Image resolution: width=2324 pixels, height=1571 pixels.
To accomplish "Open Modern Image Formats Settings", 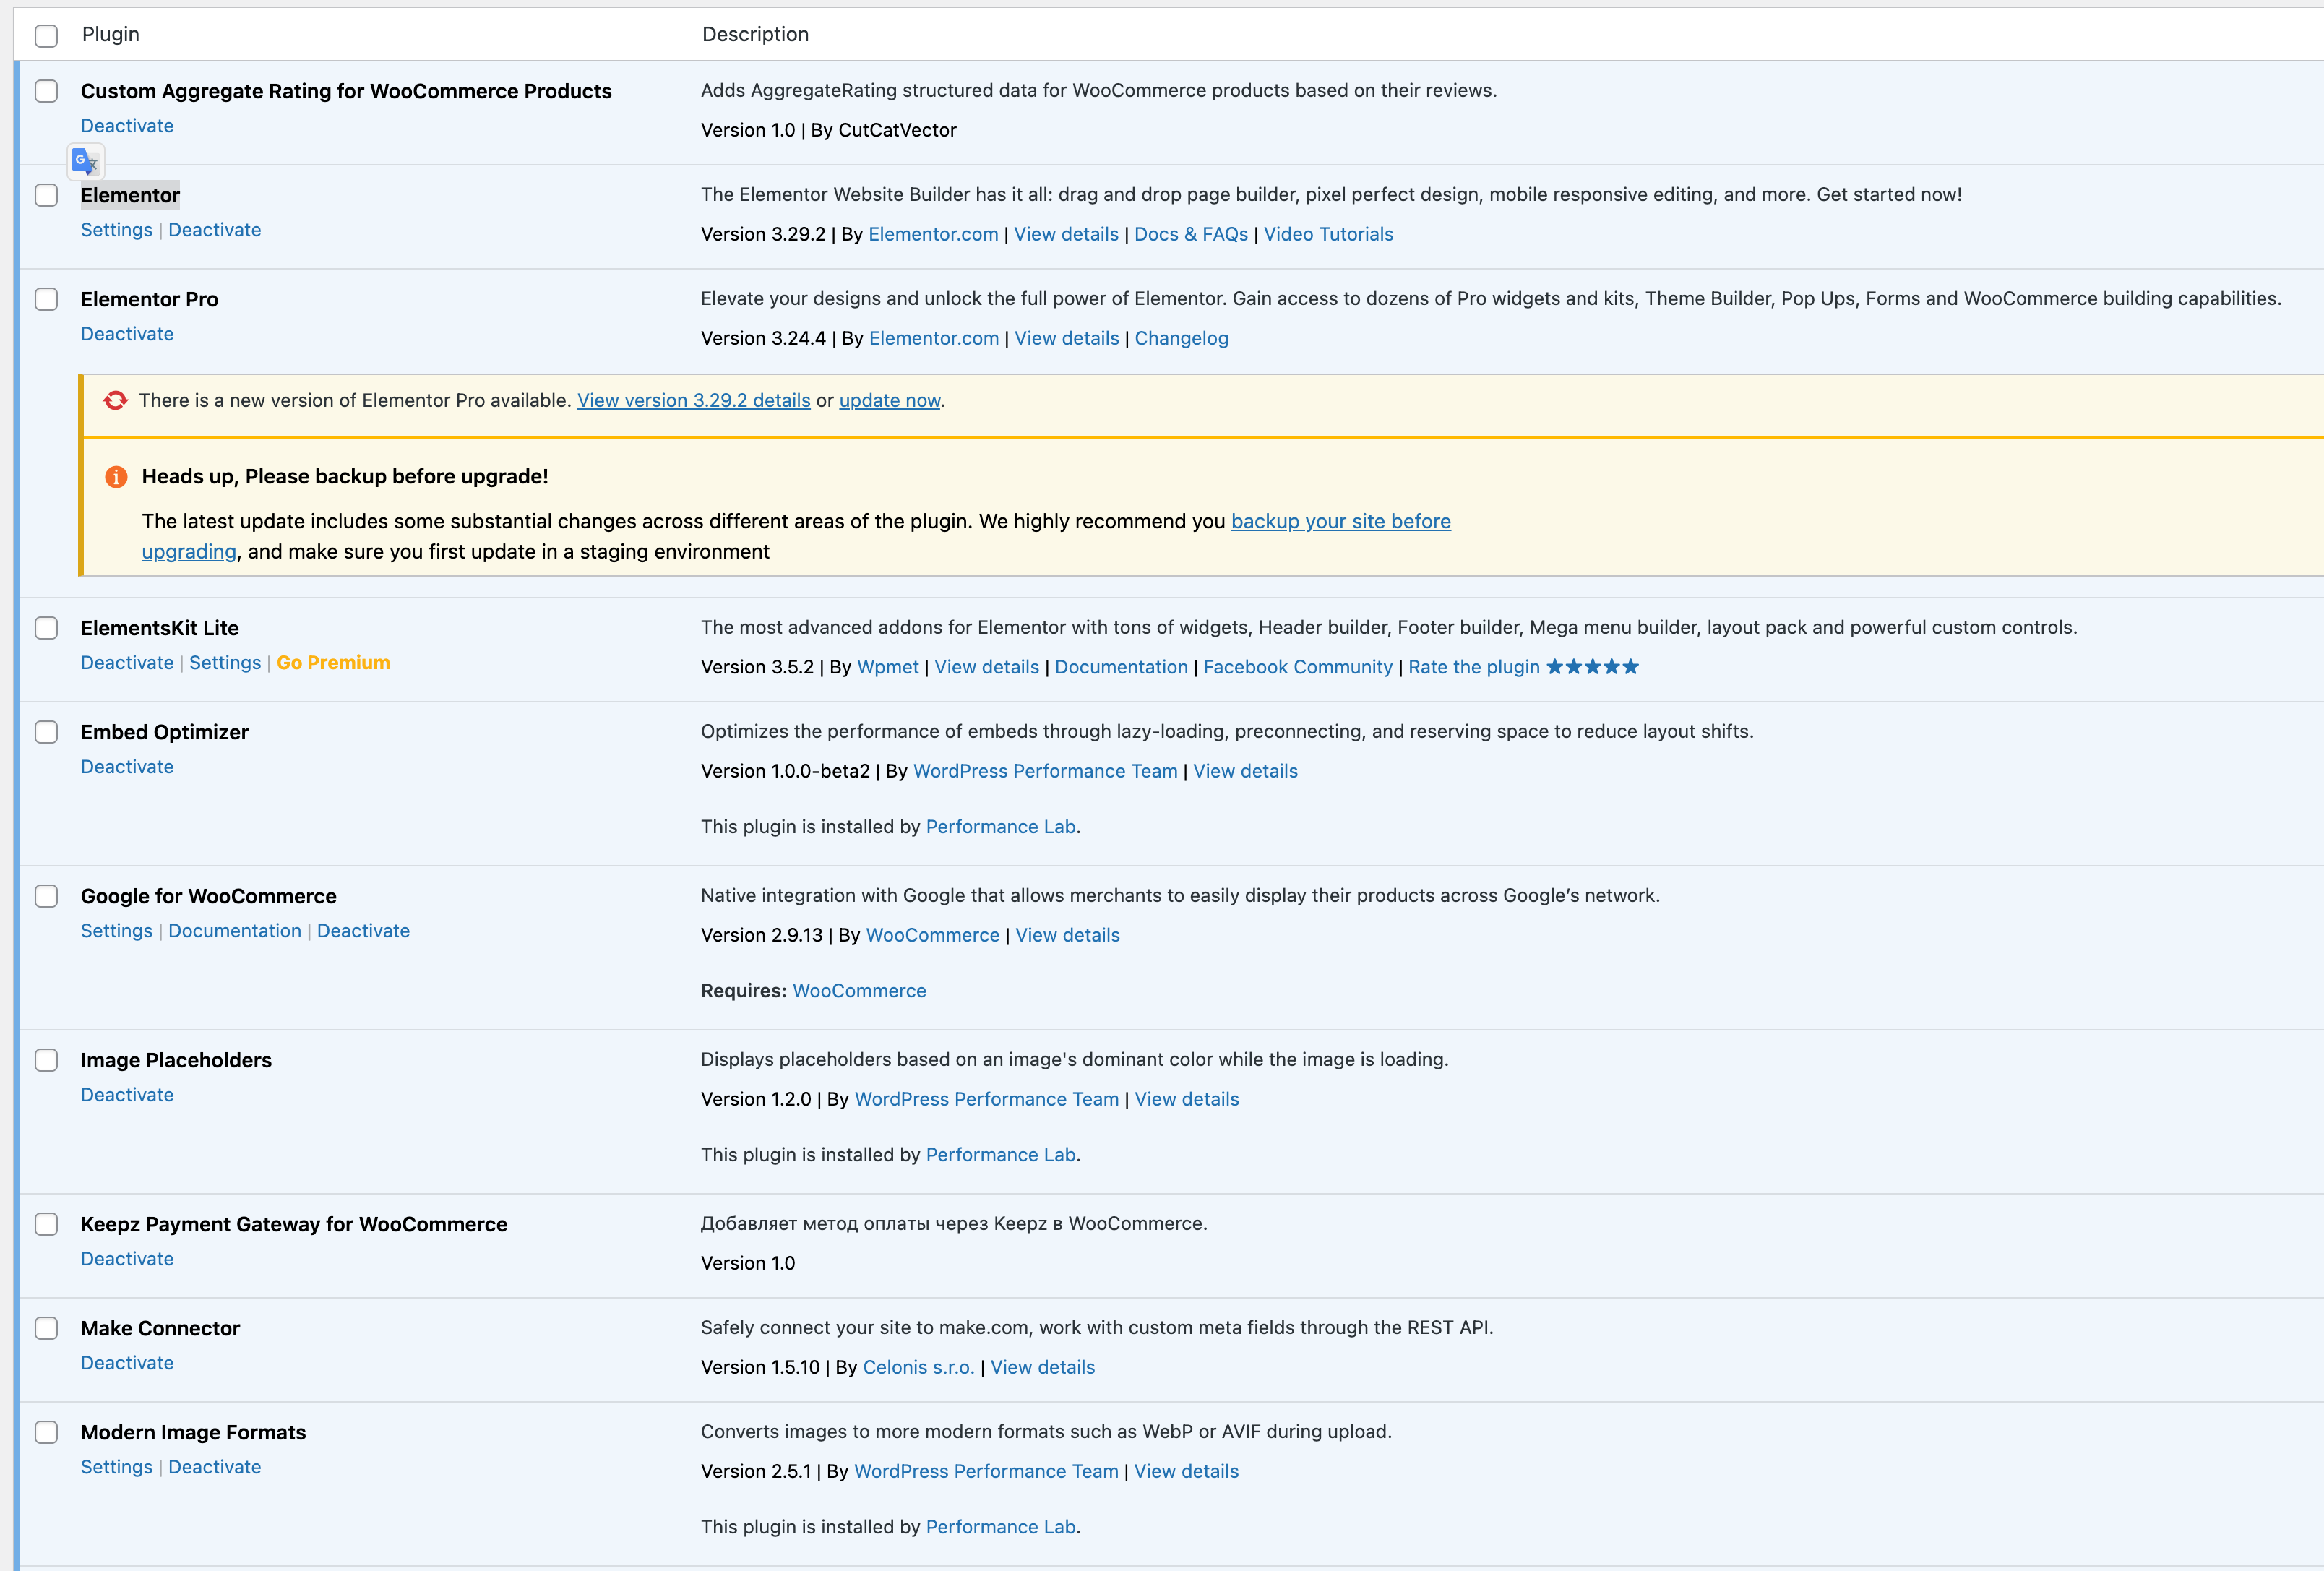I will click(x=116, y=1467).
